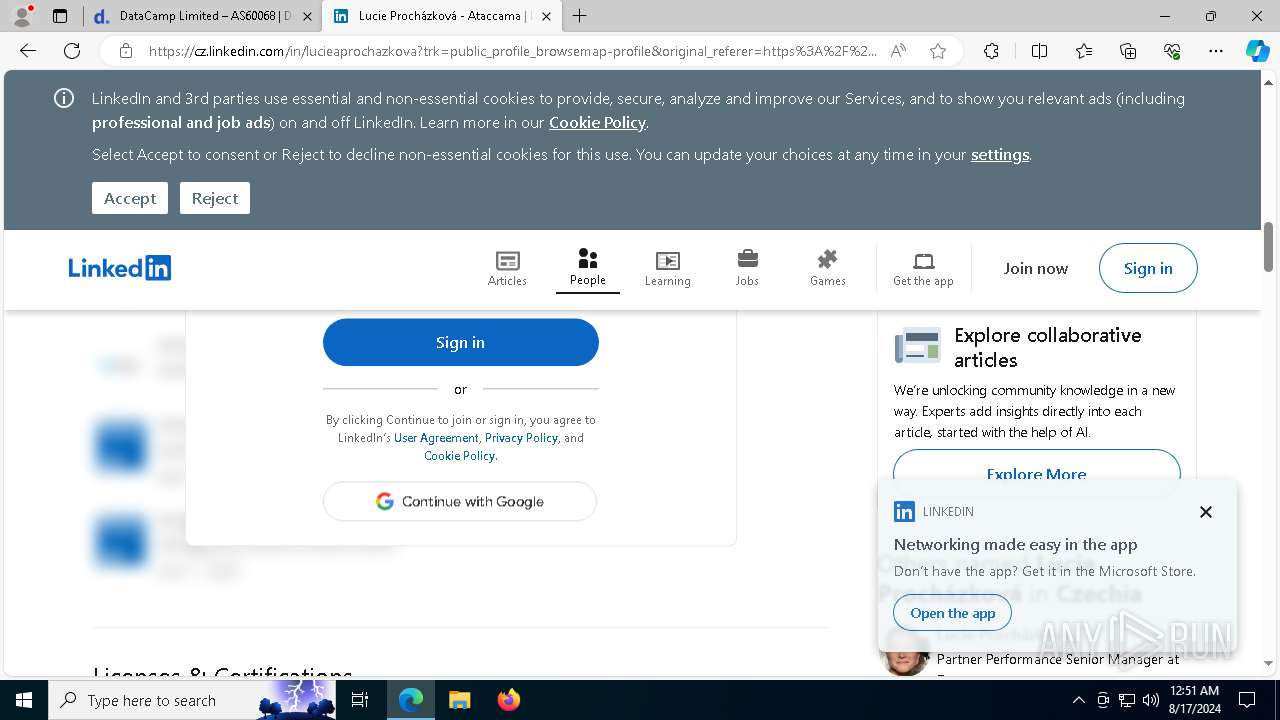This screenshot has height=720, width=1280.
Task: Reject non-essential cookies
Action: (x=215, y=198)
